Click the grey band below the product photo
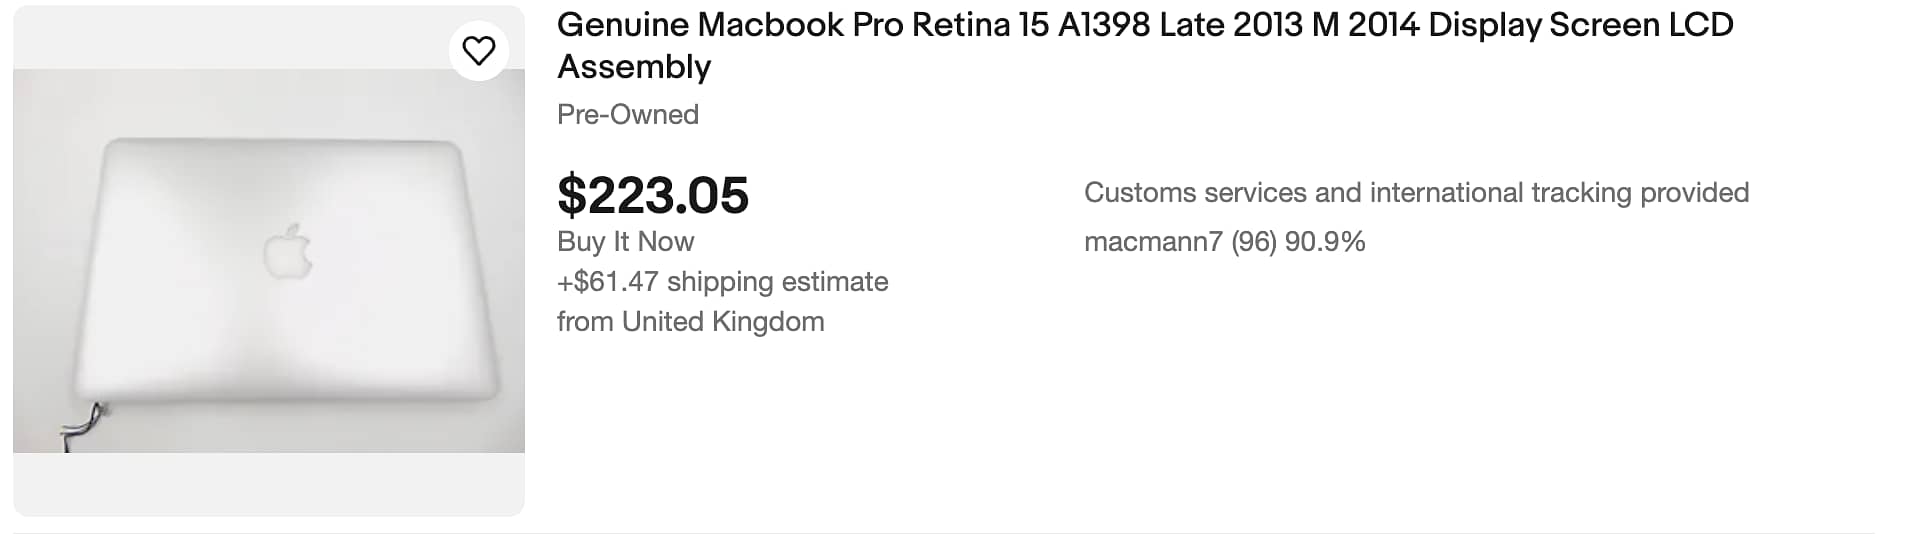This screenshot has height=534, width=1912. pyautogui.click(x=268, y=483)
